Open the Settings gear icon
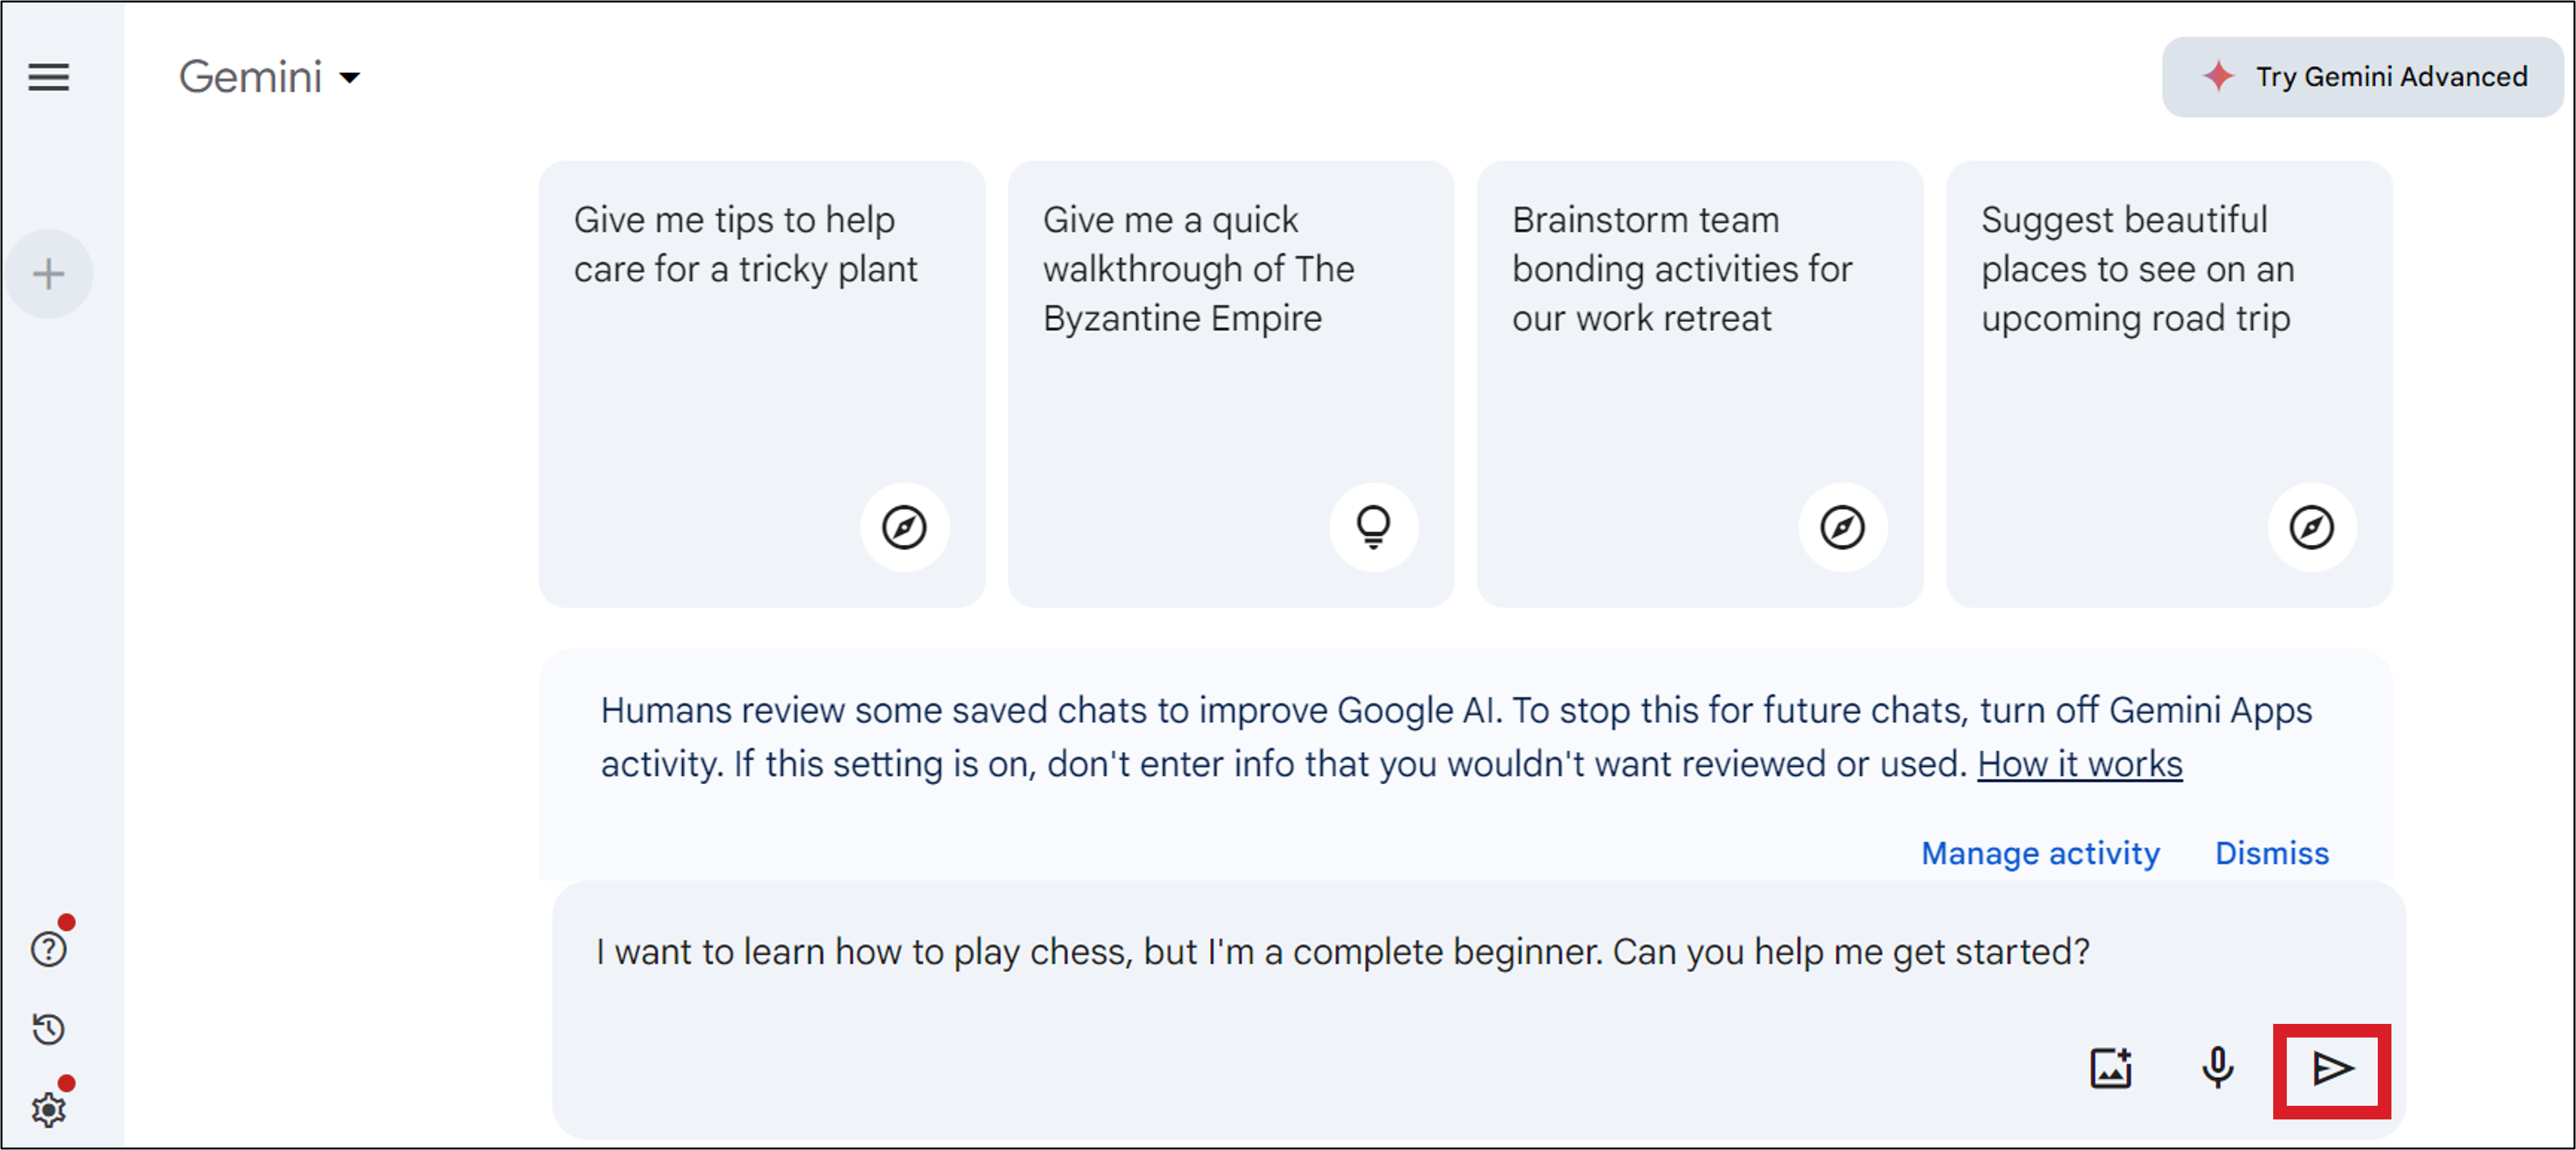 click(48, 1109)
